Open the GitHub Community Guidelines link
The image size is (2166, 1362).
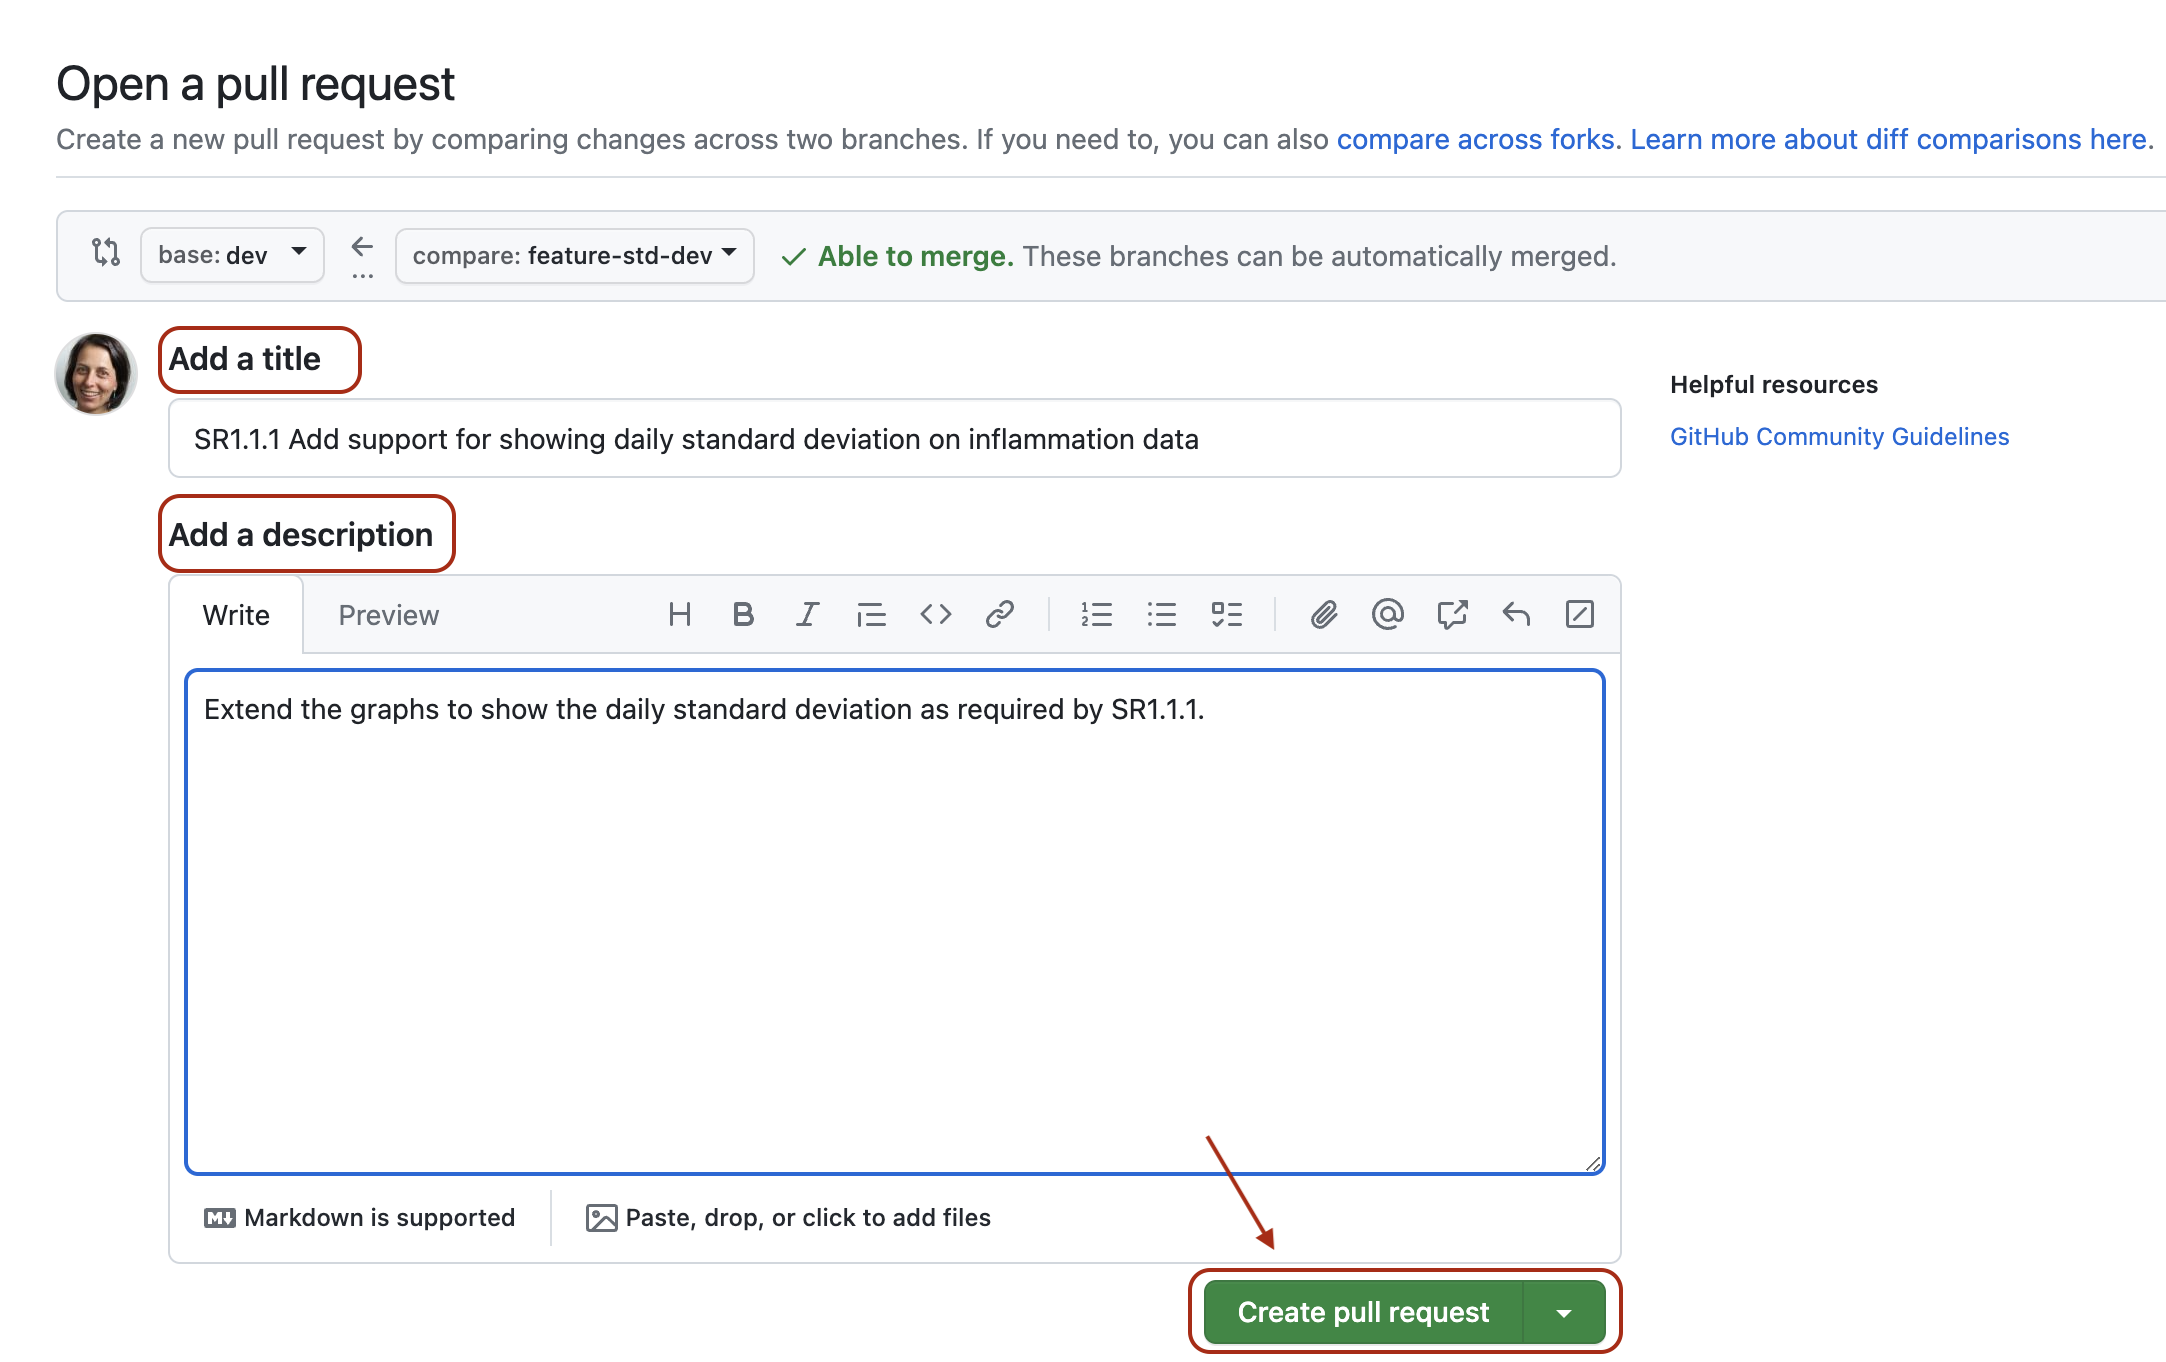click(x=1841, y=436)
